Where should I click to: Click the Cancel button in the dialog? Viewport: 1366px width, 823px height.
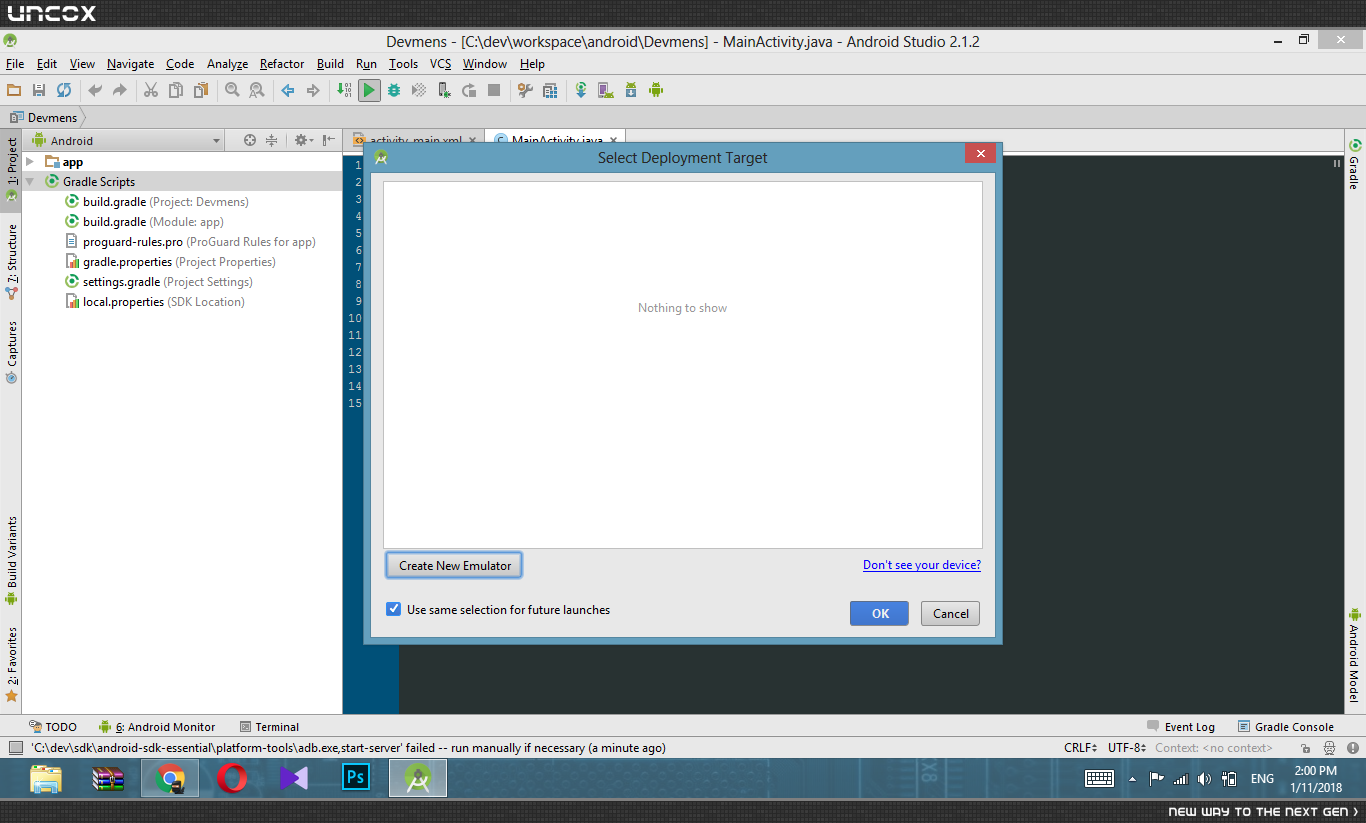coord(951,614)
